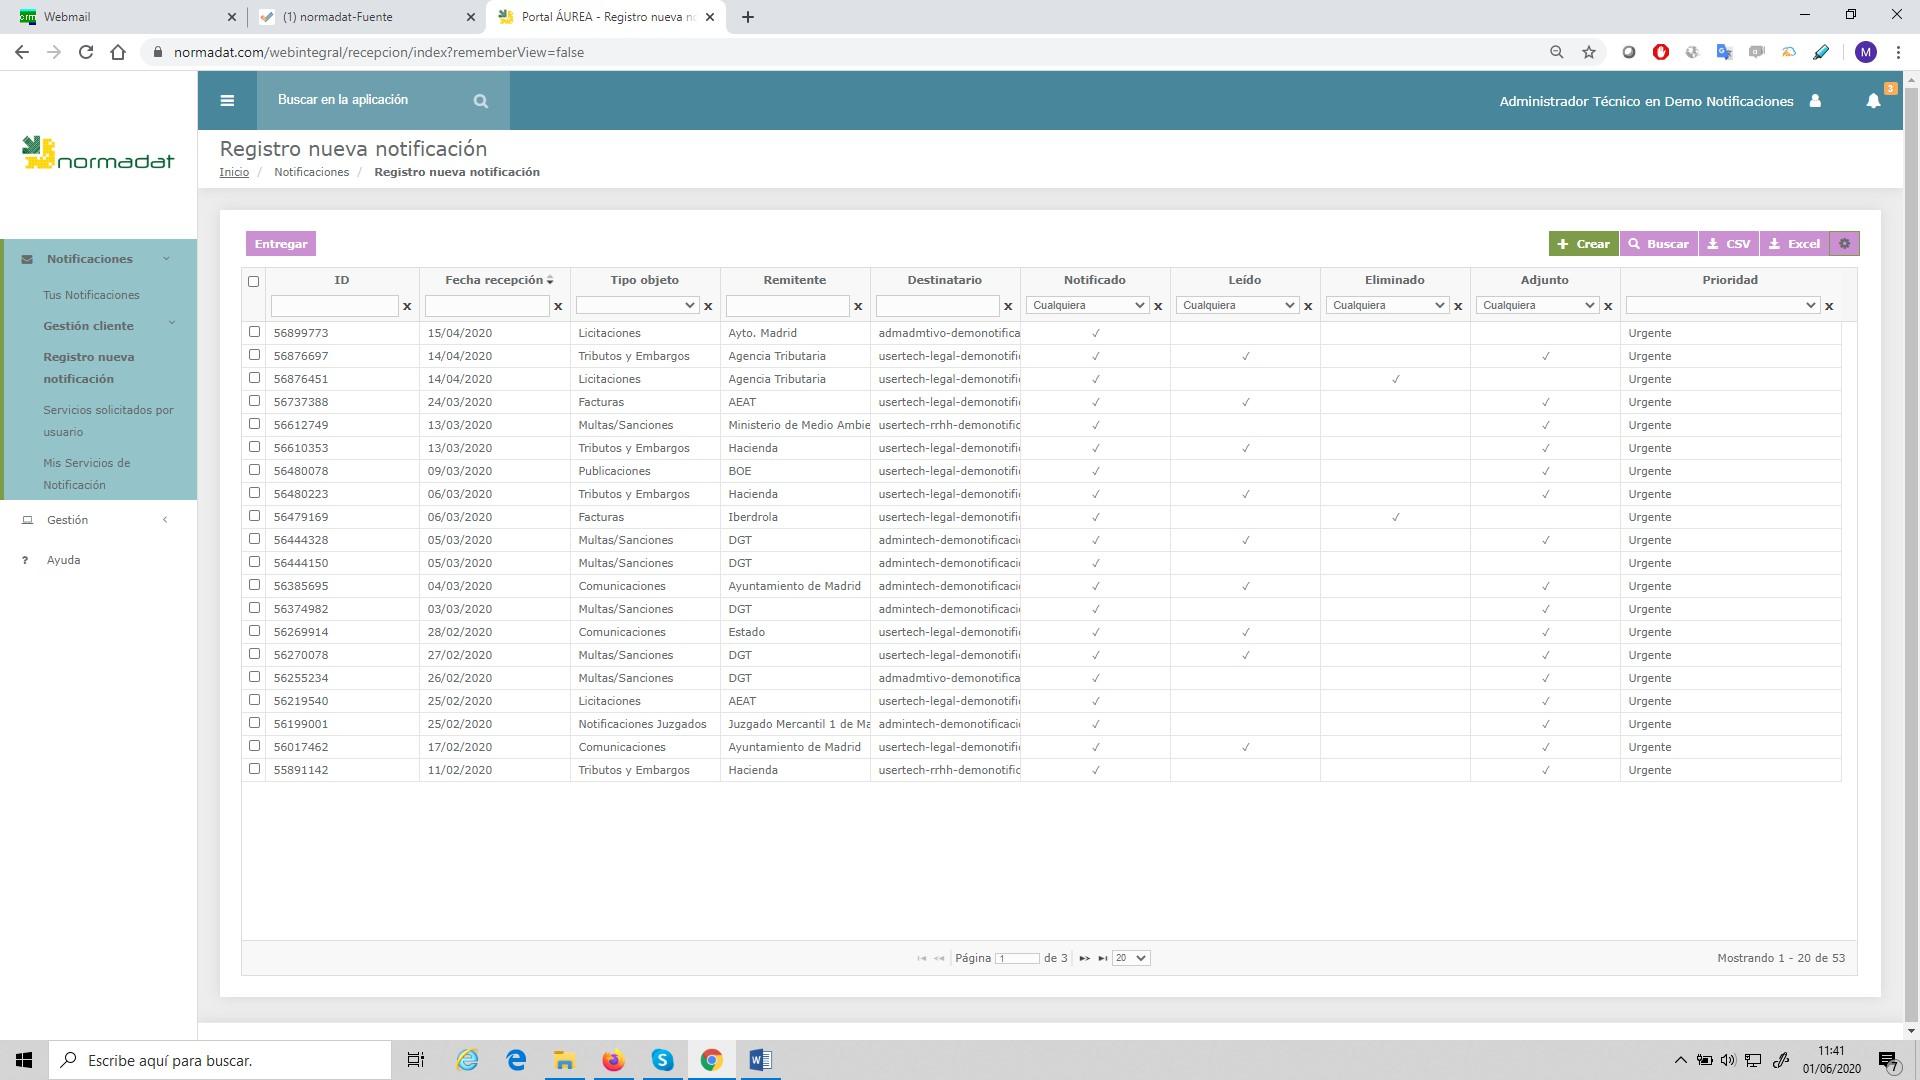This screenshot has height=1080, width=1920.
Task: Reload the browser page
Action: coord(86,52)
